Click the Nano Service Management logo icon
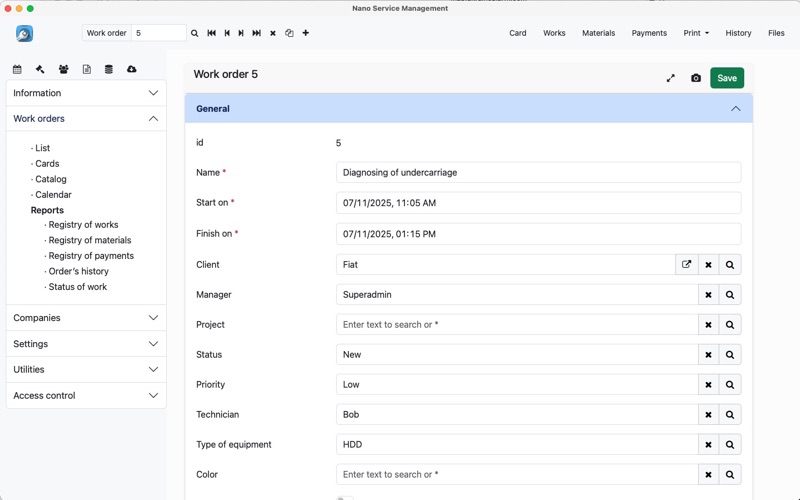Viewport: 800px width, 500px height. (24, 33)
